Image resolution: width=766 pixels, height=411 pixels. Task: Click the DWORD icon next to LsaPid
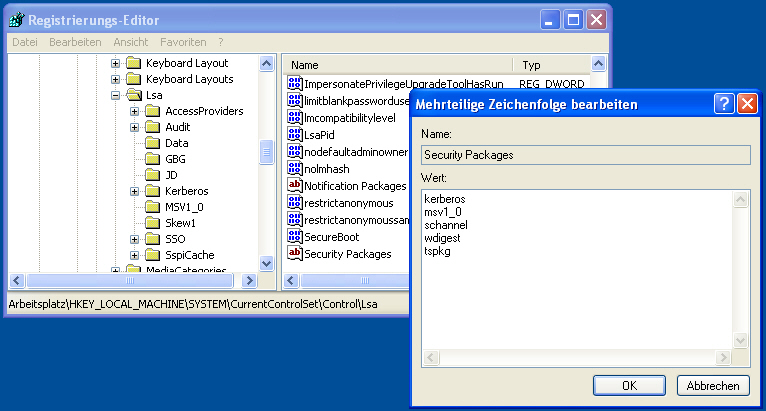coord(295,134)
